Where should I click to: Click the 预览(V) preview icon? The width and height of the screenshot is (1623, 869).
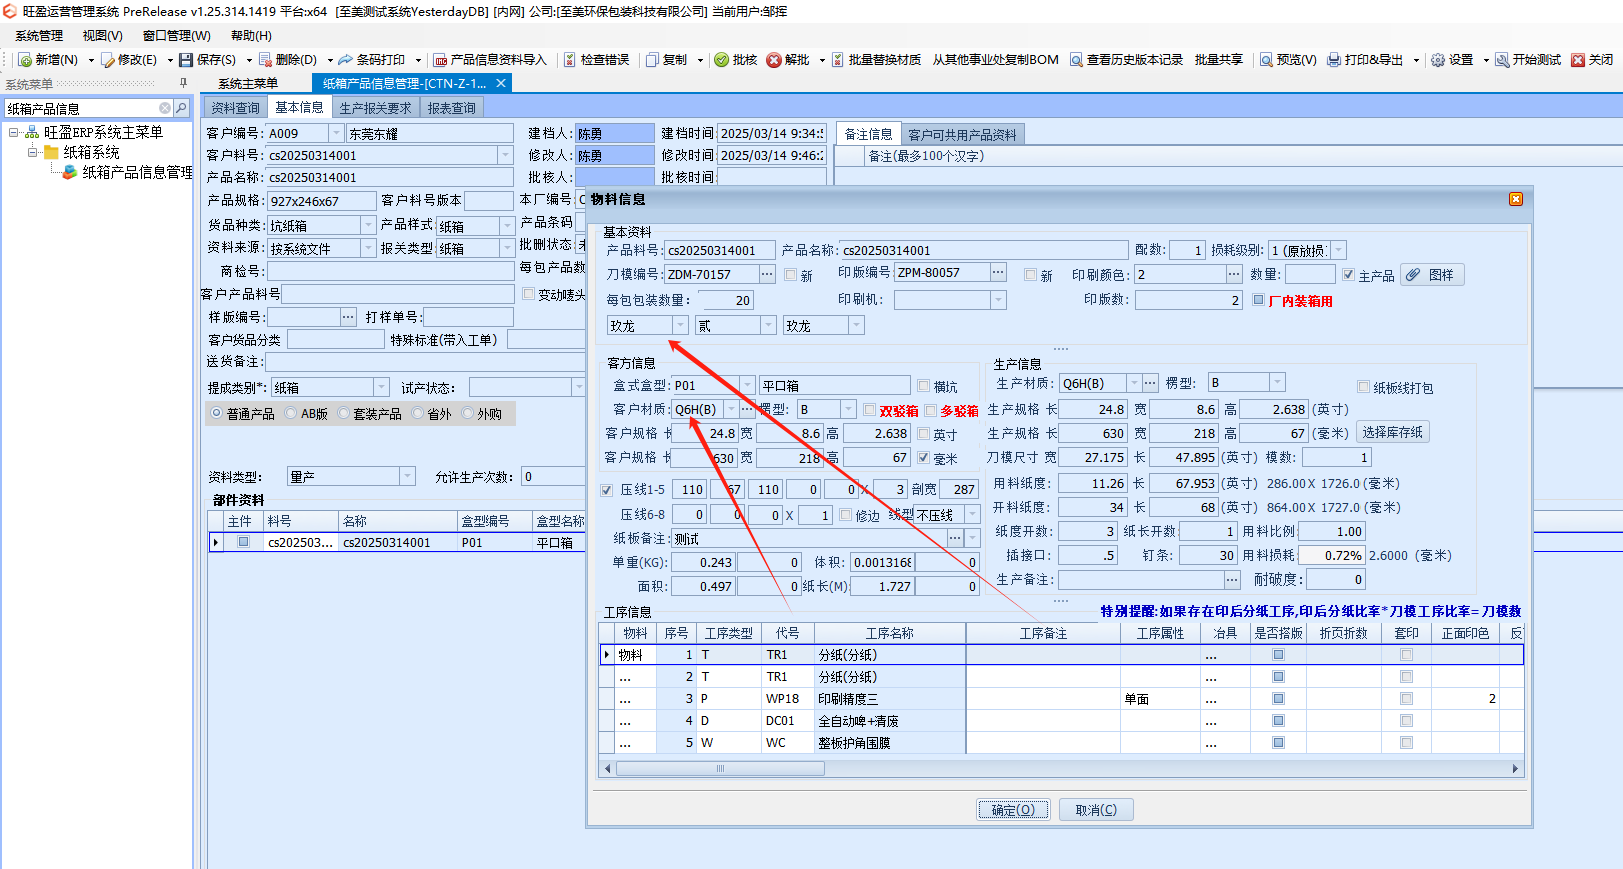[x=1266, y=60]
